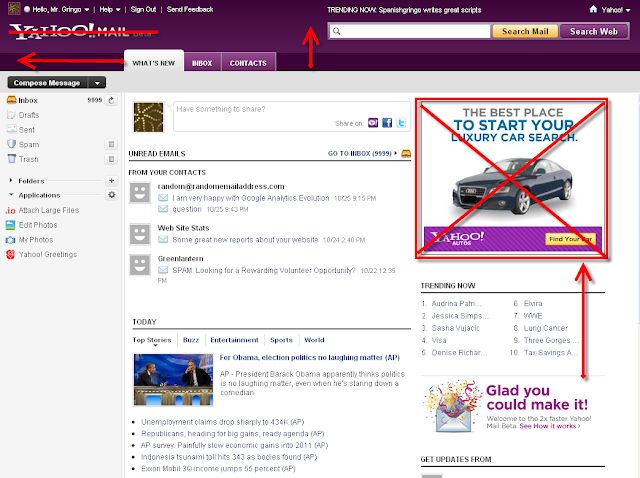Open Obama election politics headline

[x=309, y=358]
